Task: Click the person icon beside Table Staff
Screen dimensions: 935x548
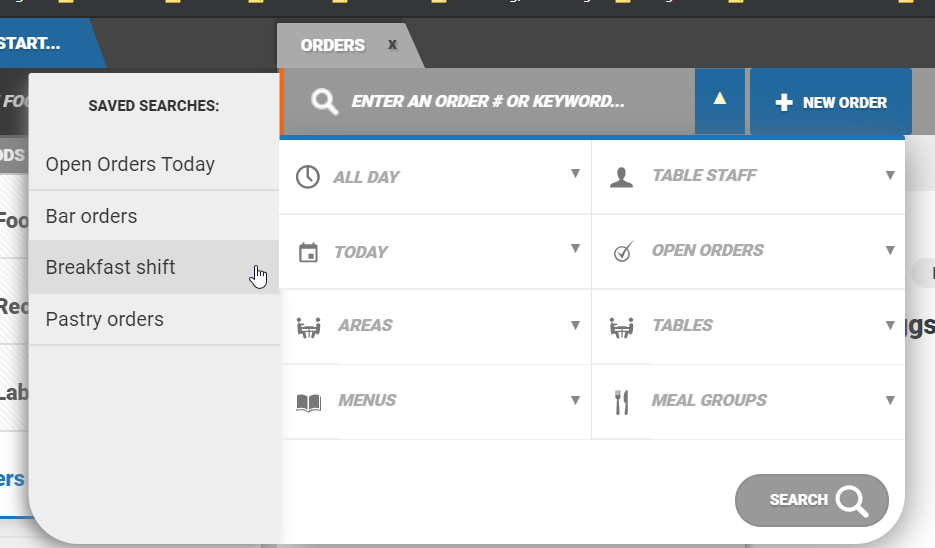Action: pyautogui.click(x=621, y=177)
